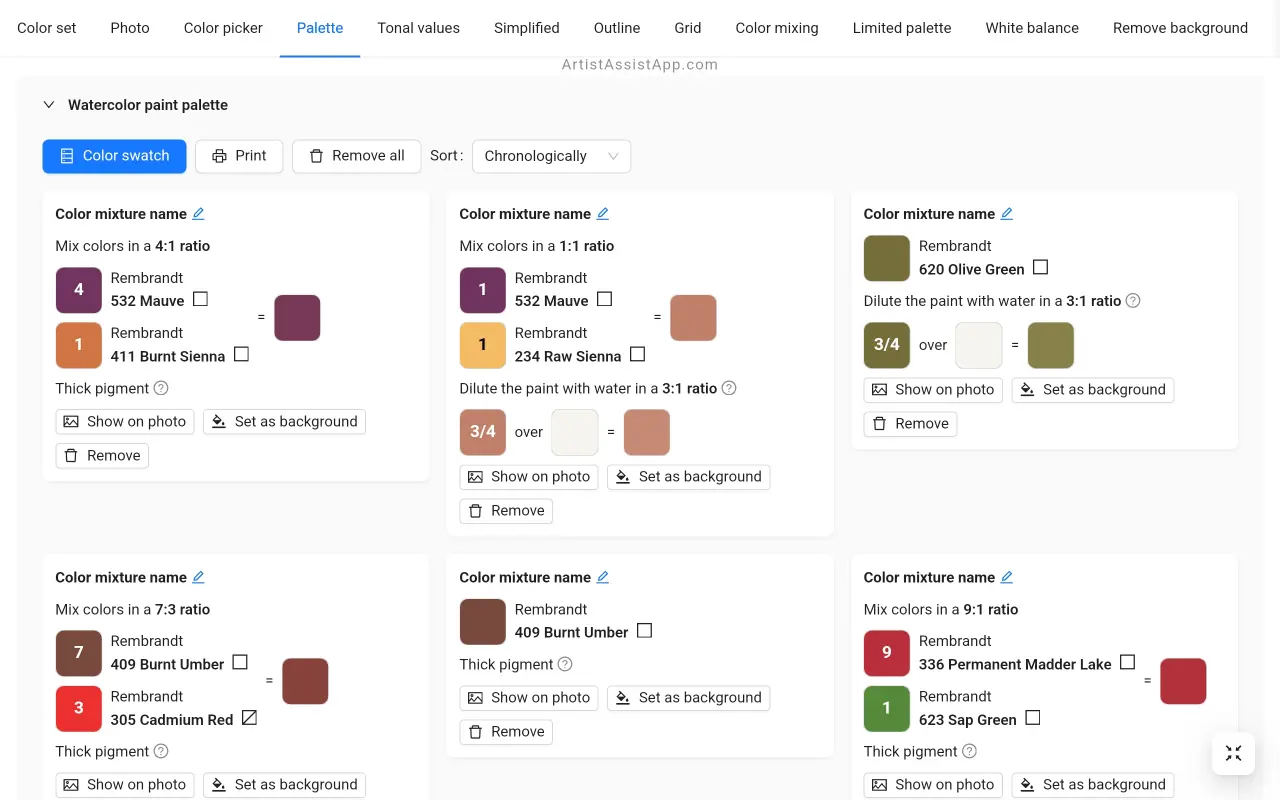
Task: Show single Burnt Umber color on photo
Action: coord(529,698)
